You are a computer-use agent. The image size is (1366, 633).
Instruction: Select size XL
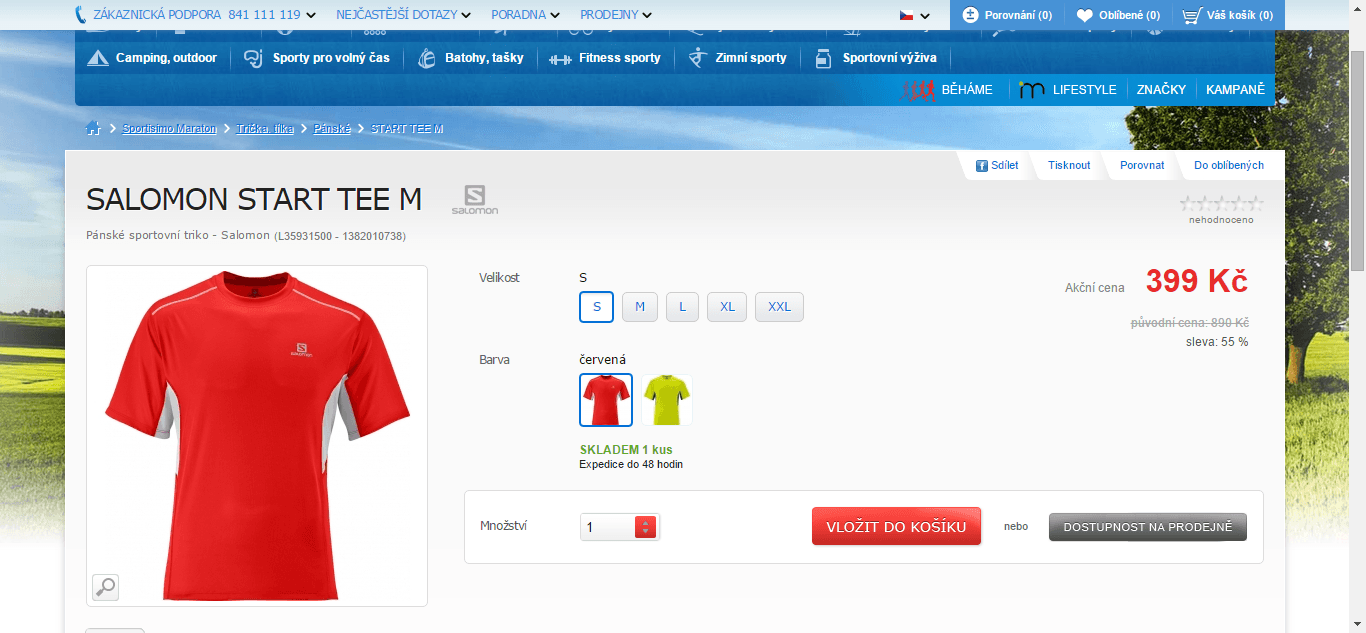tap(727, 307)
